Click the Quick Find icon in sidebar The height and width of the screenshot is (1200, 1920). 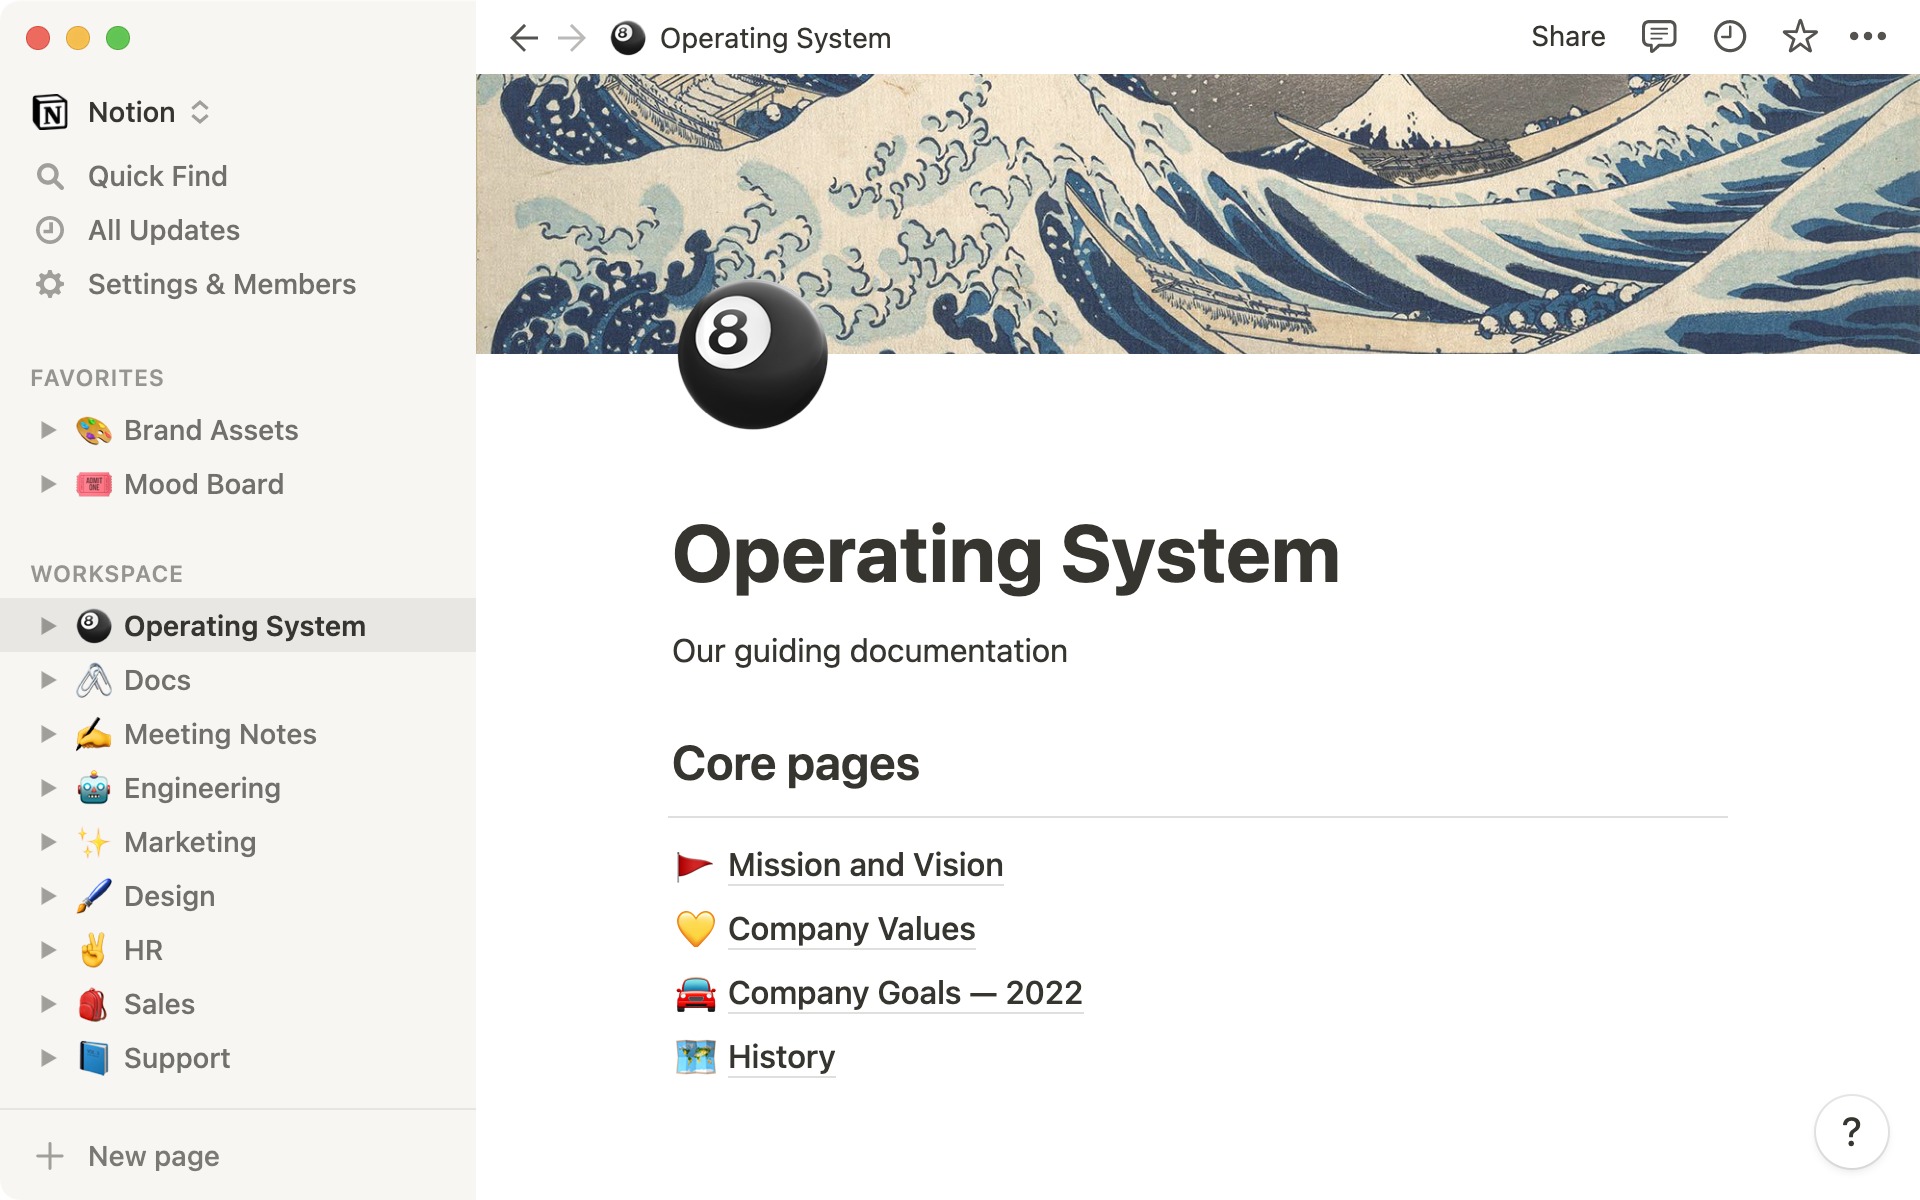click(50, 176)
